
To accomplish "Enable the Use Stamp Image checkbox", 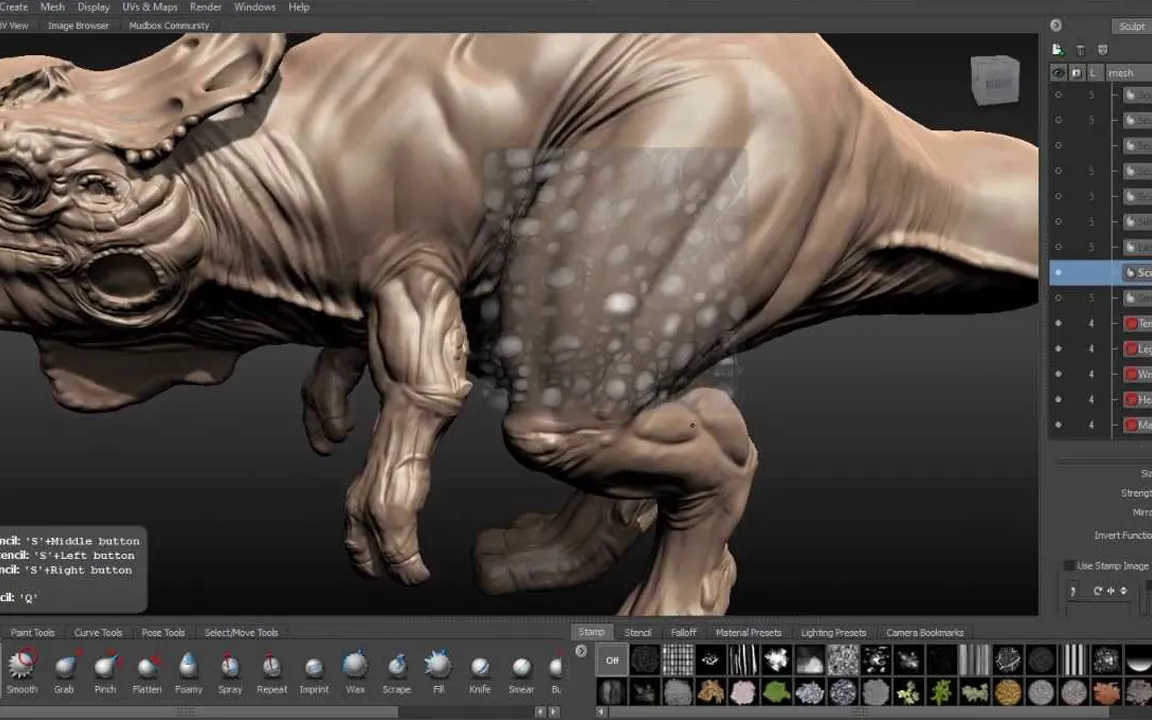I will [x=1070, y=566].
